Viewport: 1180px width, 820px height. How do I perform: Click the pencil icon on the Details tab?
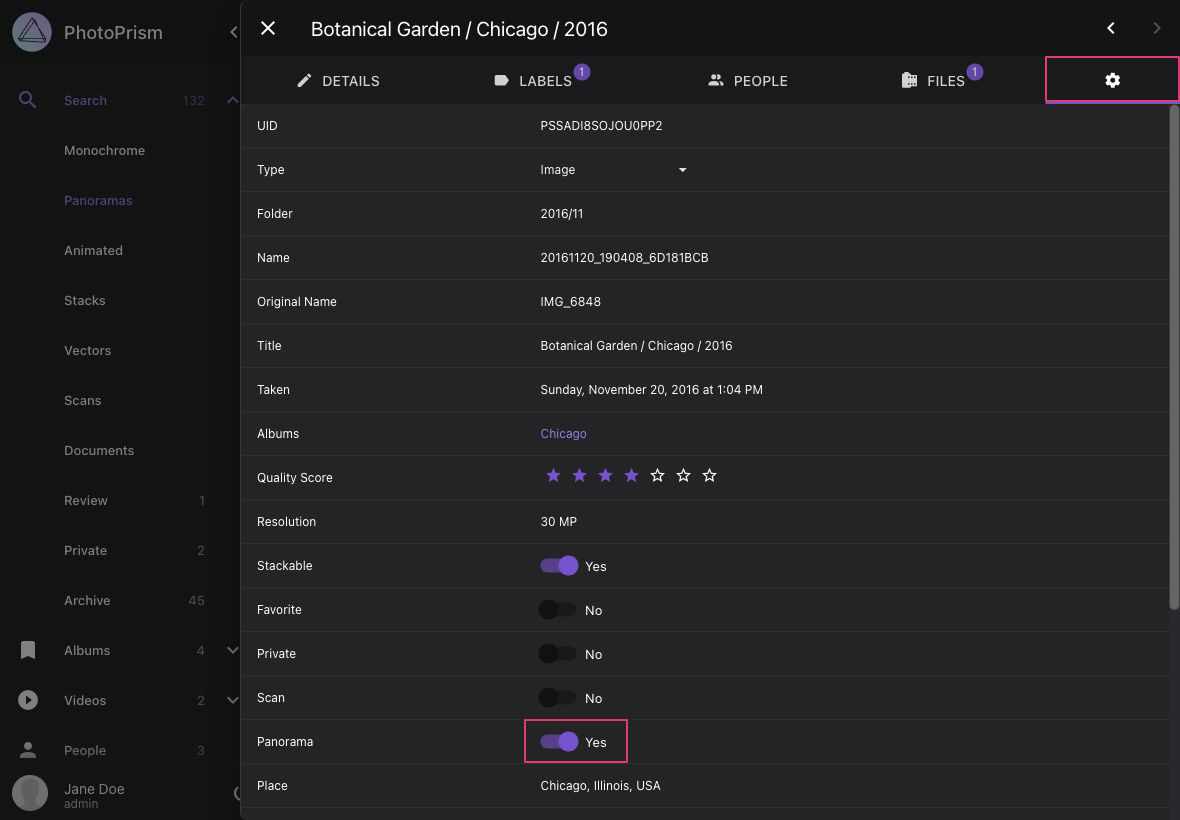pos(304,80)
